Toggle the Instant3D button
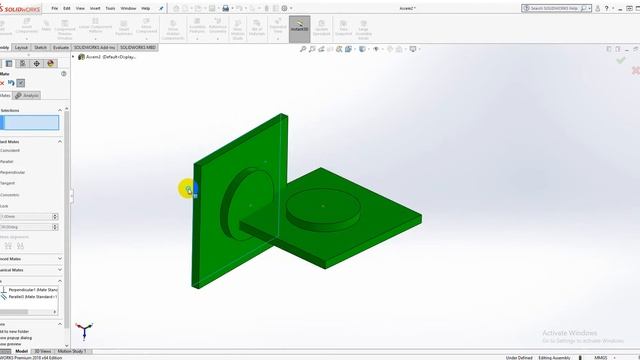The width and height of the screenshot is (640, 360). 300,29
